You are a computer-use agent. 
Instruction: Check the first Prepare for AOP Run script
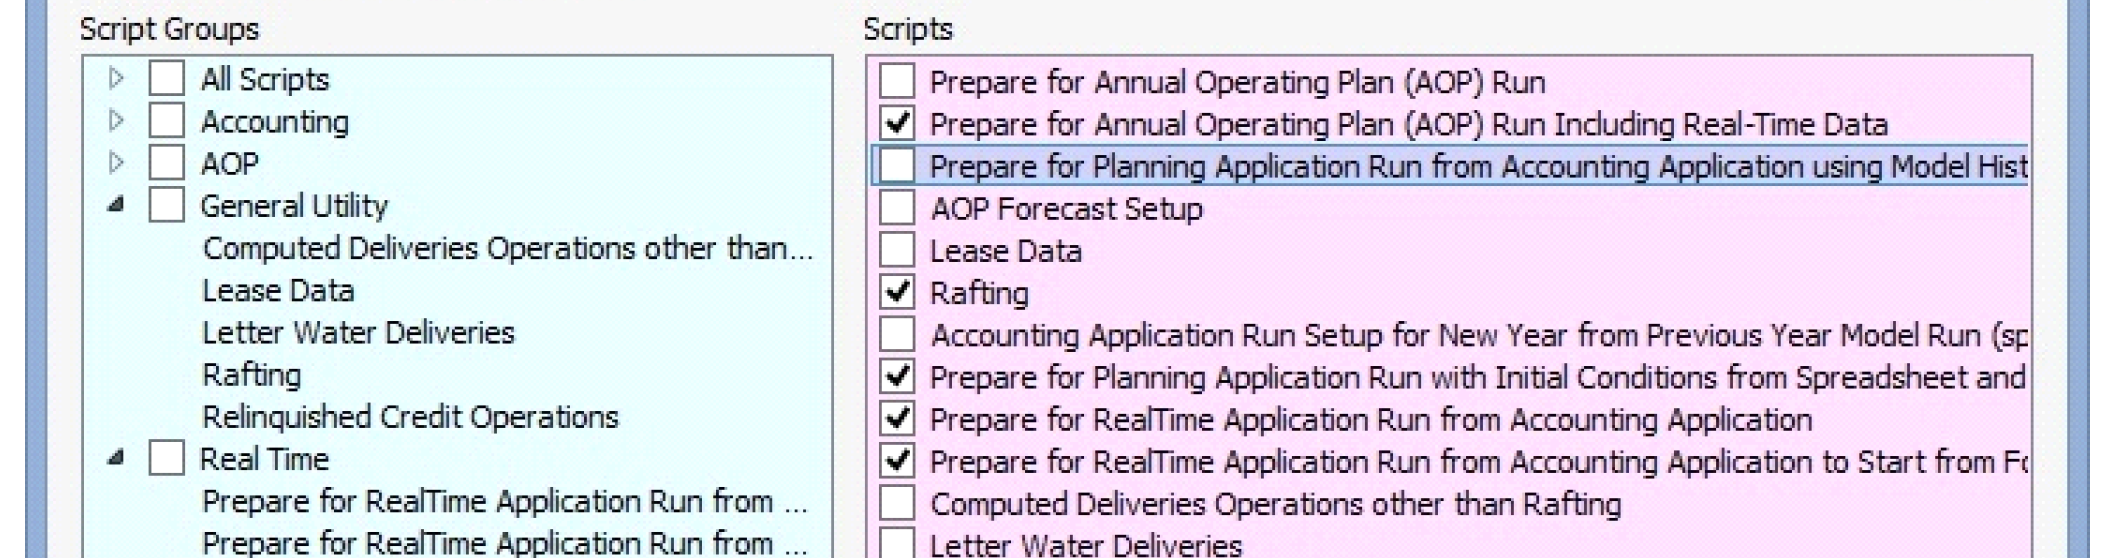tap(897, 81)
